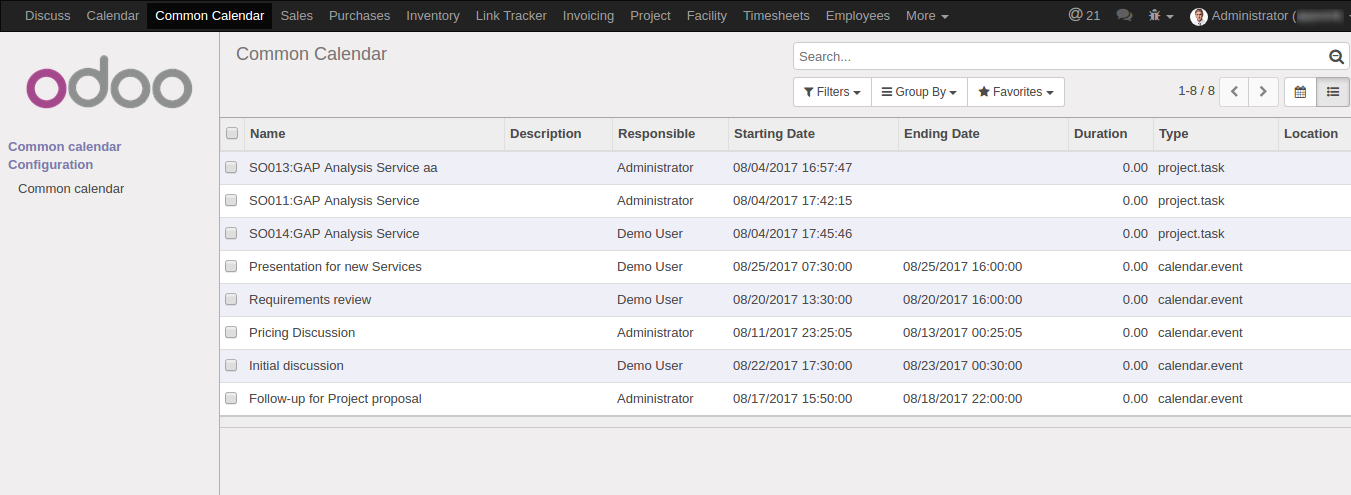Select all rows with header checkbox
The width and height of the screenshot is (1351, 495).
(x=232, y=133)
